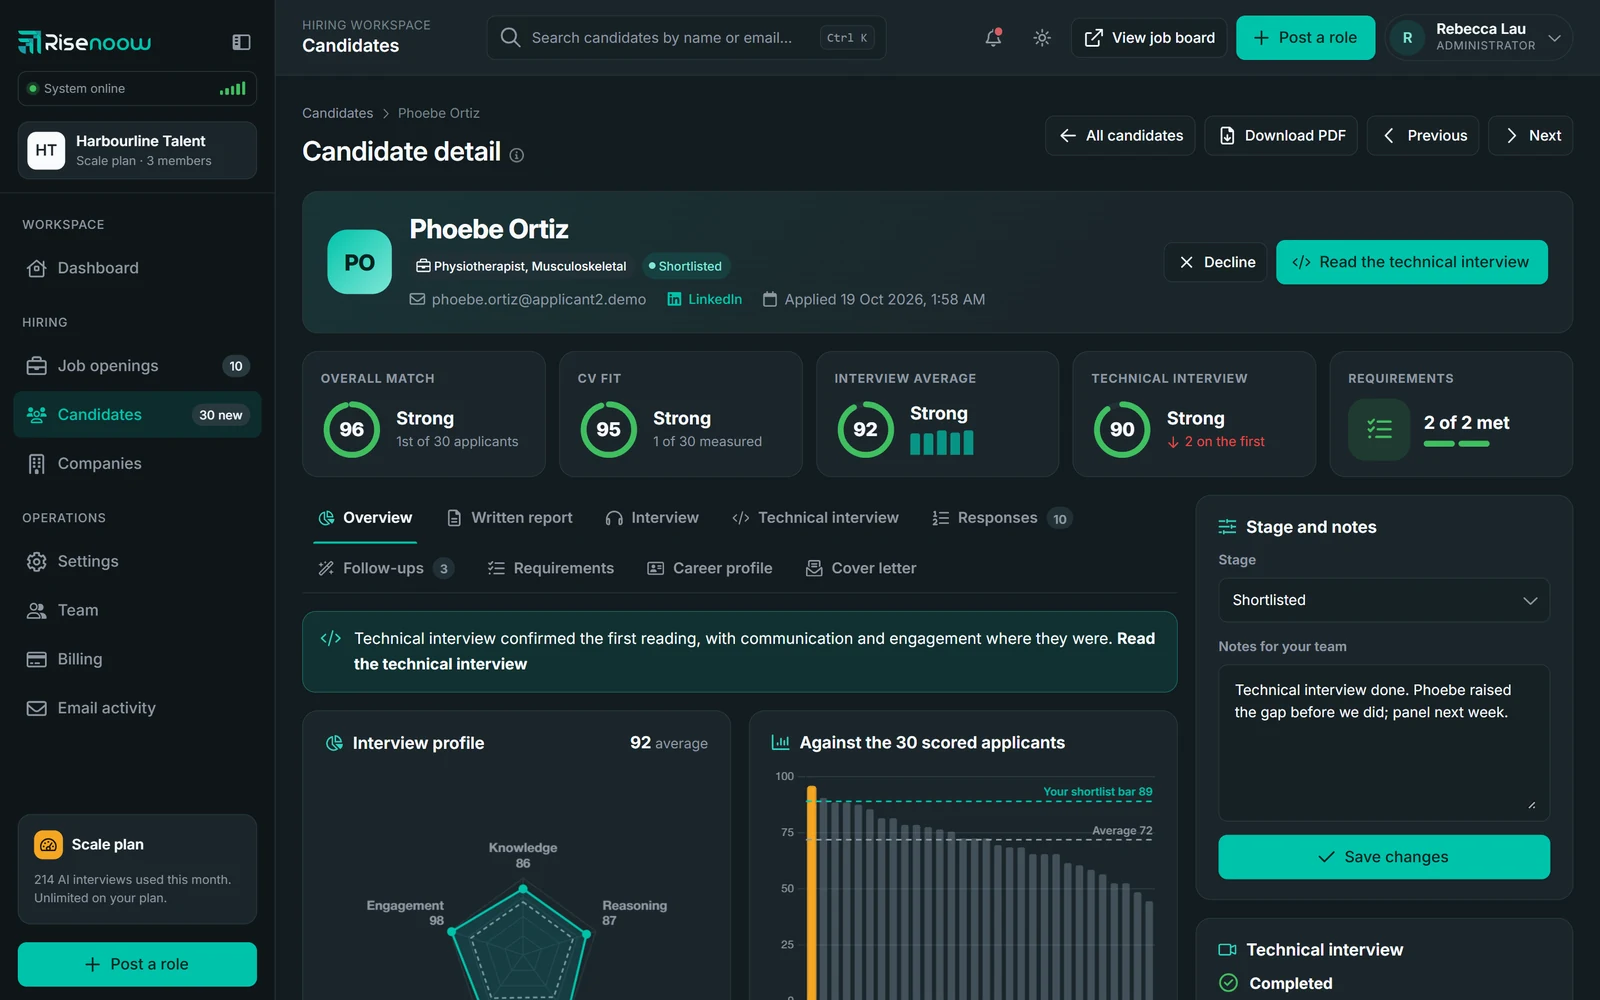Click the Overall Match score ring showing 96
Viewport: 1600px width, 1000px height.
tap(352, 429)
